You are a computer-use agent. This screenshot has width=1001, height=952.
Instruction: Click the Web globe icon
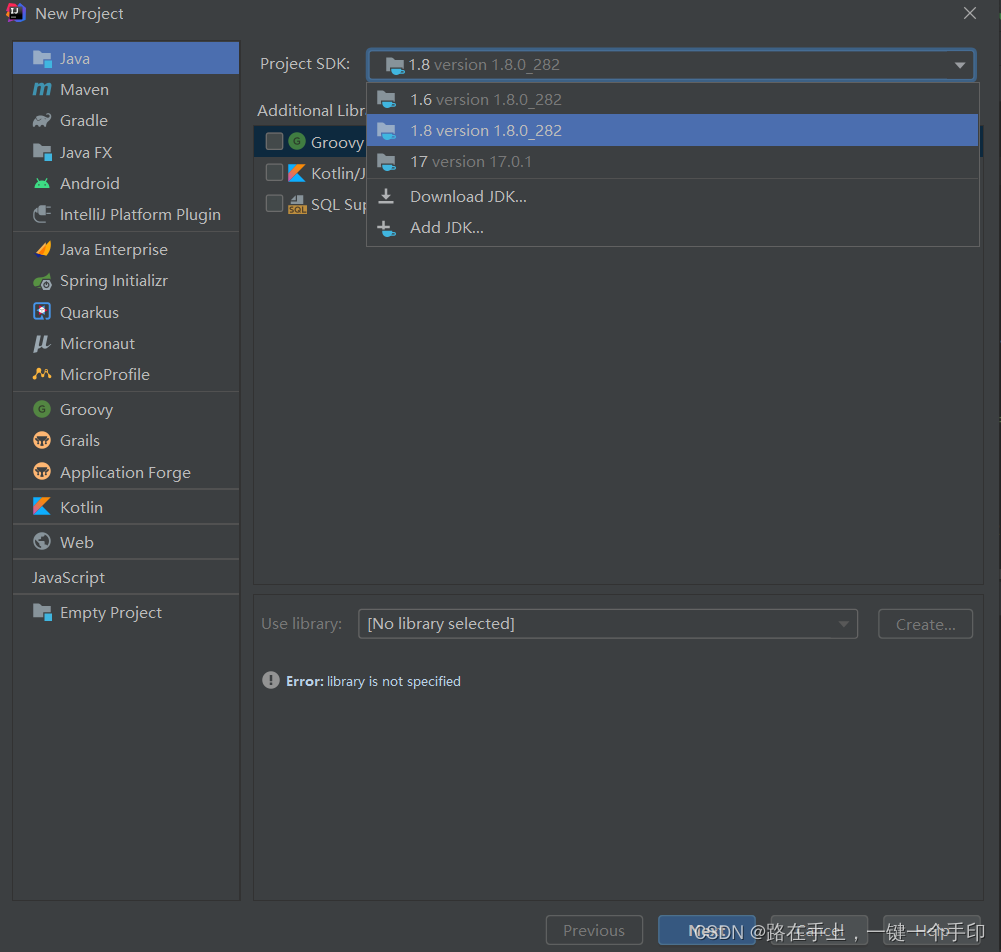pyautogui.click(x=42, y=541)
